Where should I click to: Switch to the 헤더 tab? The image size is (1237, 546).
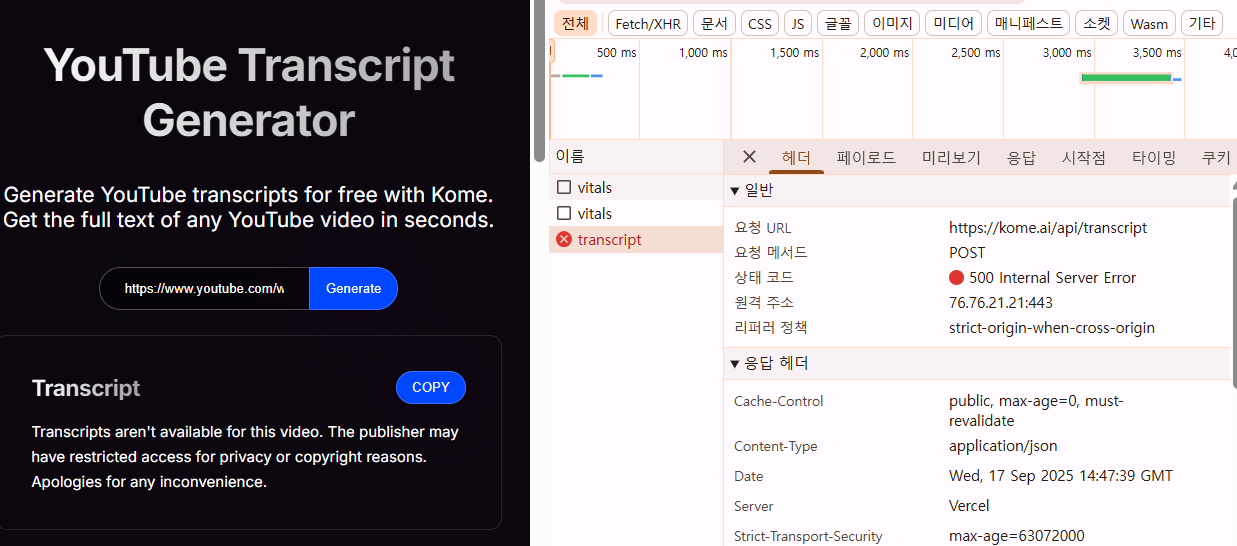click(x=796, y=157)
